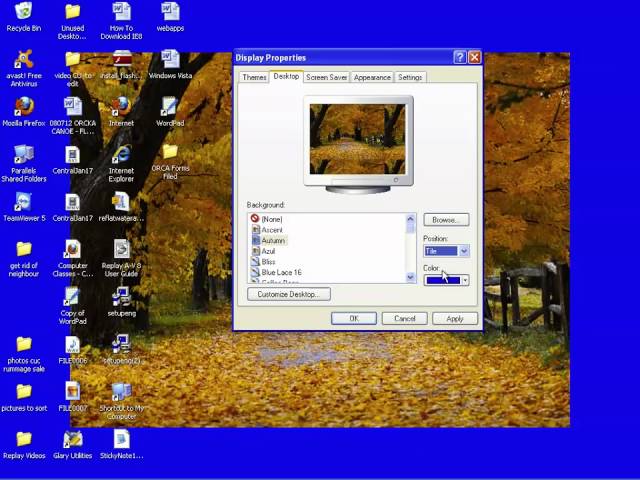Select Bliss in the Background list
The height and width of the screenshot is (480, 640).
(x=268, y=262)
